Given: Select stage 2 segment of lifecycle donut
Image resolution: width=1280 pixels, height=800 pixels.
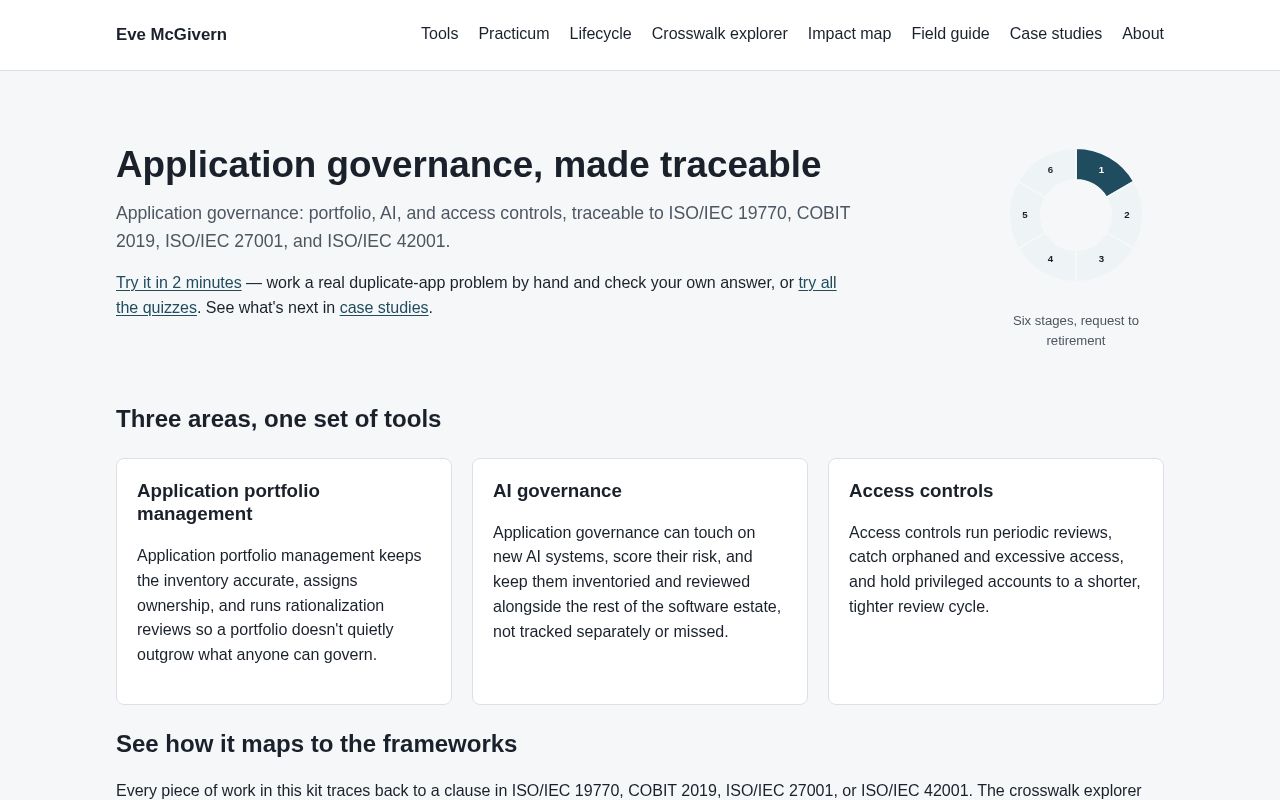Looking at the screenshot, I should pyautogui.click(x=1127, y=215).
